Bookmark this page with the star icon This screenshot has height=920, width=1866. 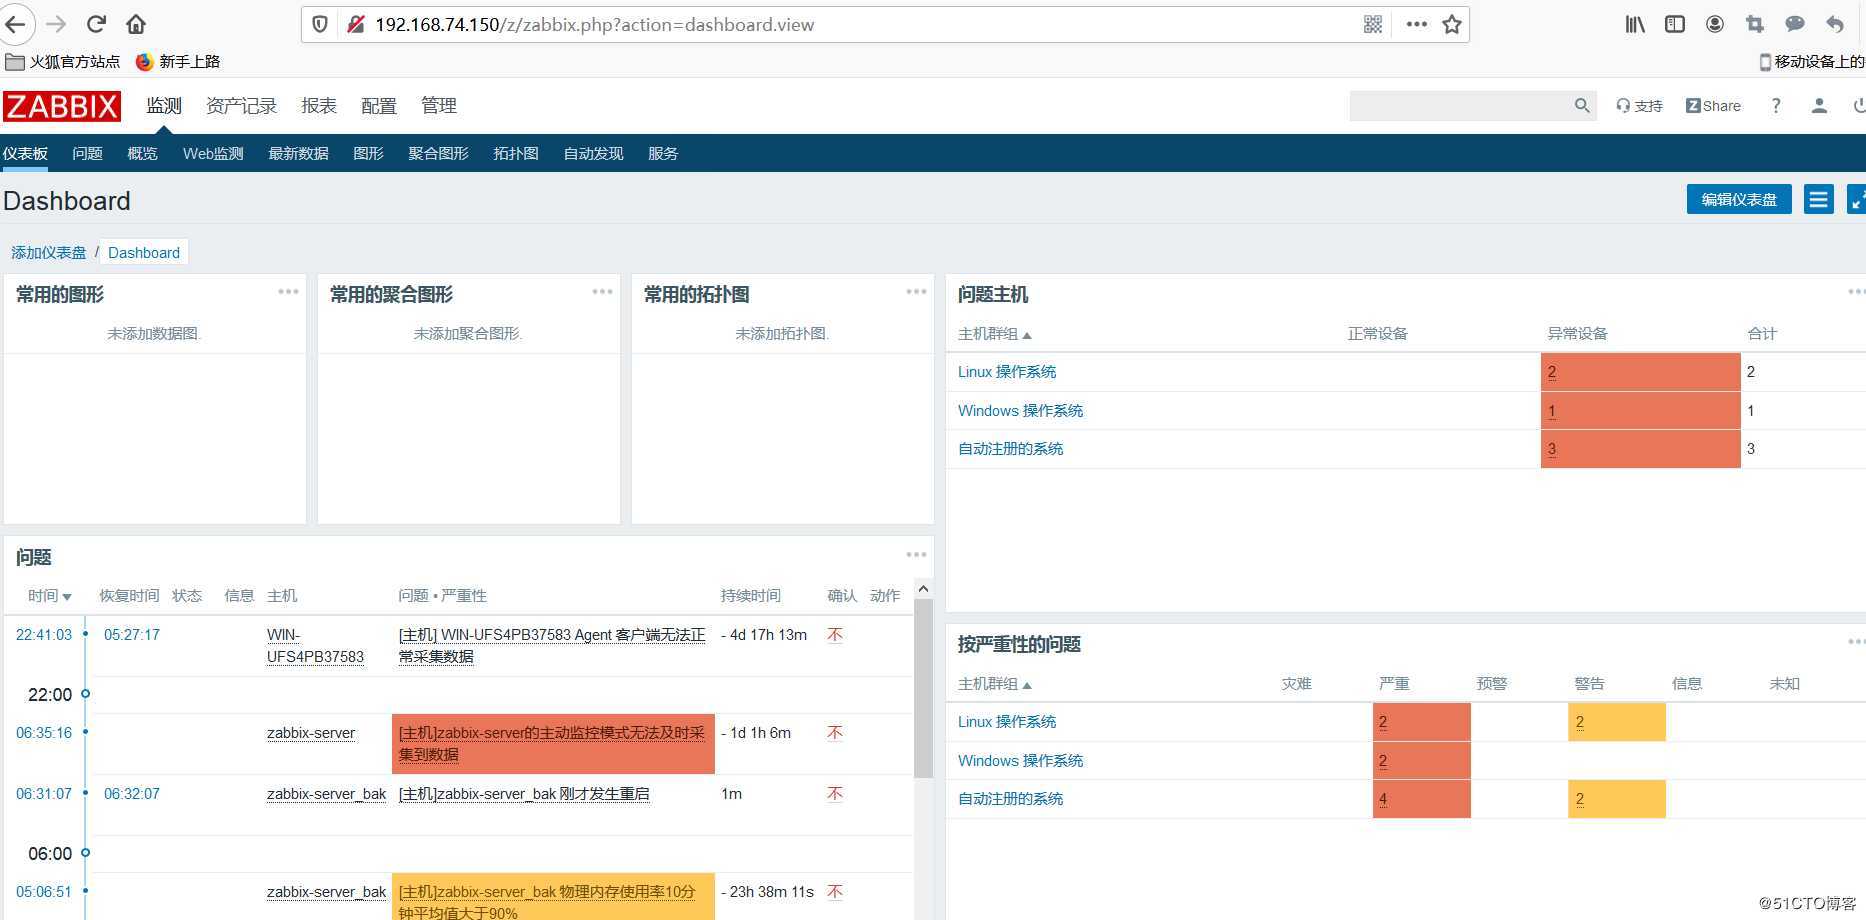tap(1452, 24)
